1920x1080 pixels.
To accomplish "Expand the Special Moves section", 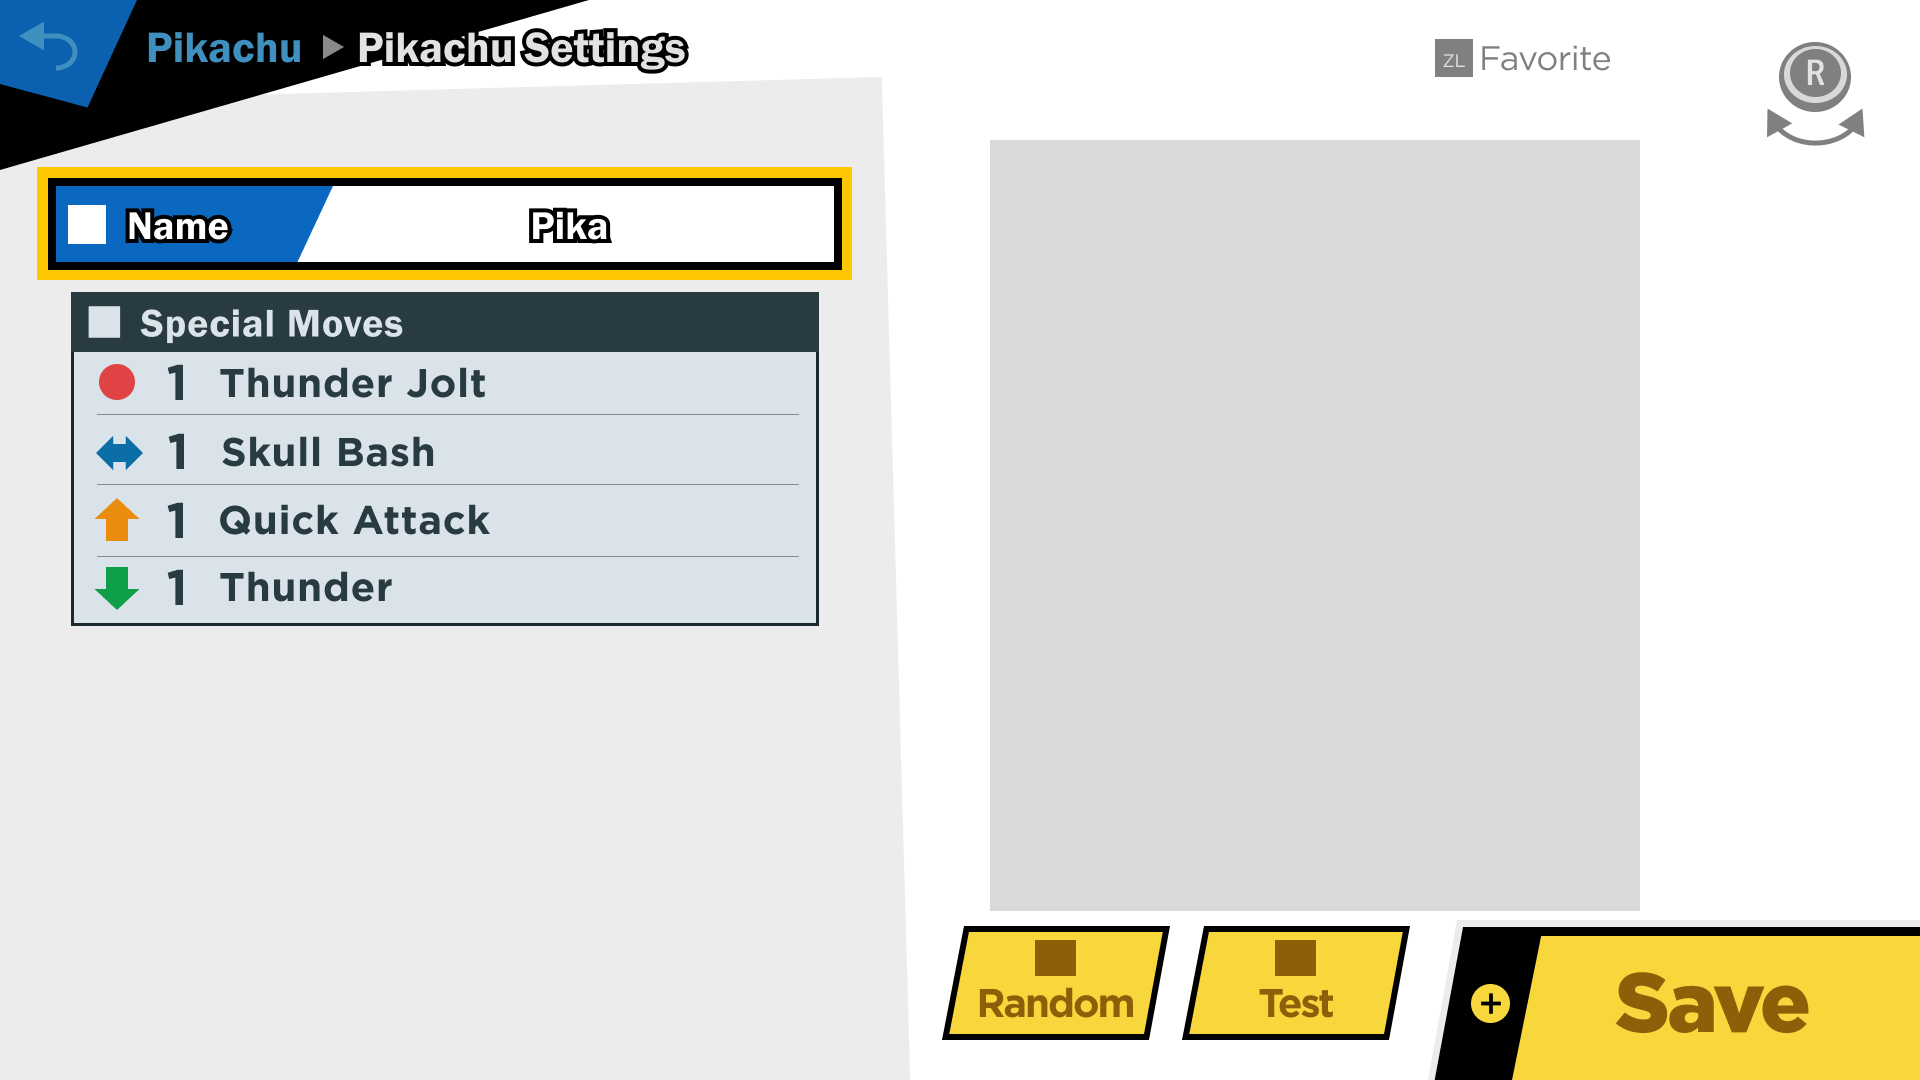I will coord(446,322).
